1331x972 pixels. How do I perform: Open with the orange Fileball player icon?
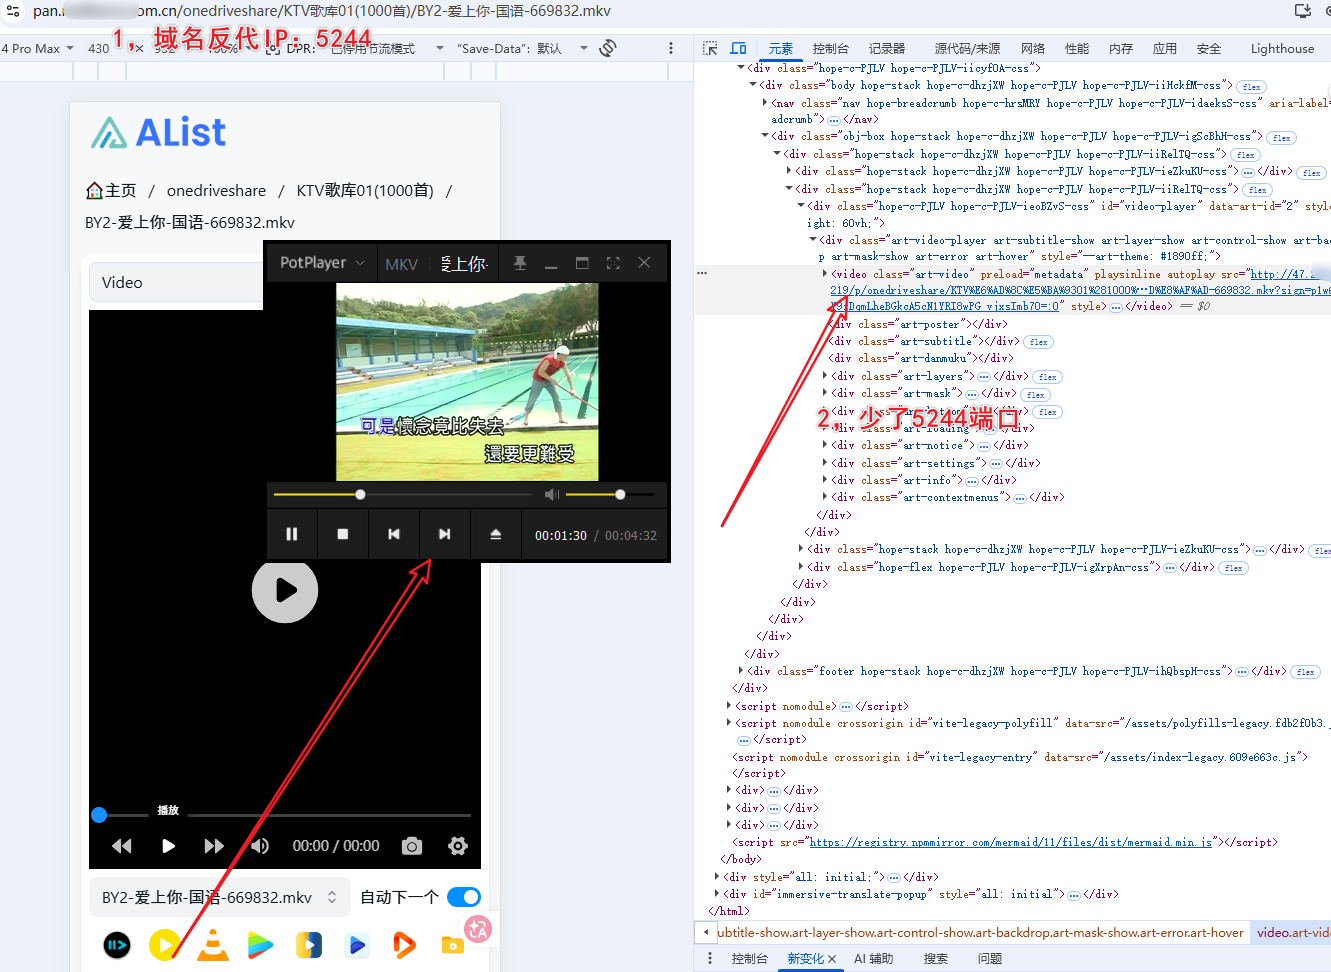[x=404, y=945]
